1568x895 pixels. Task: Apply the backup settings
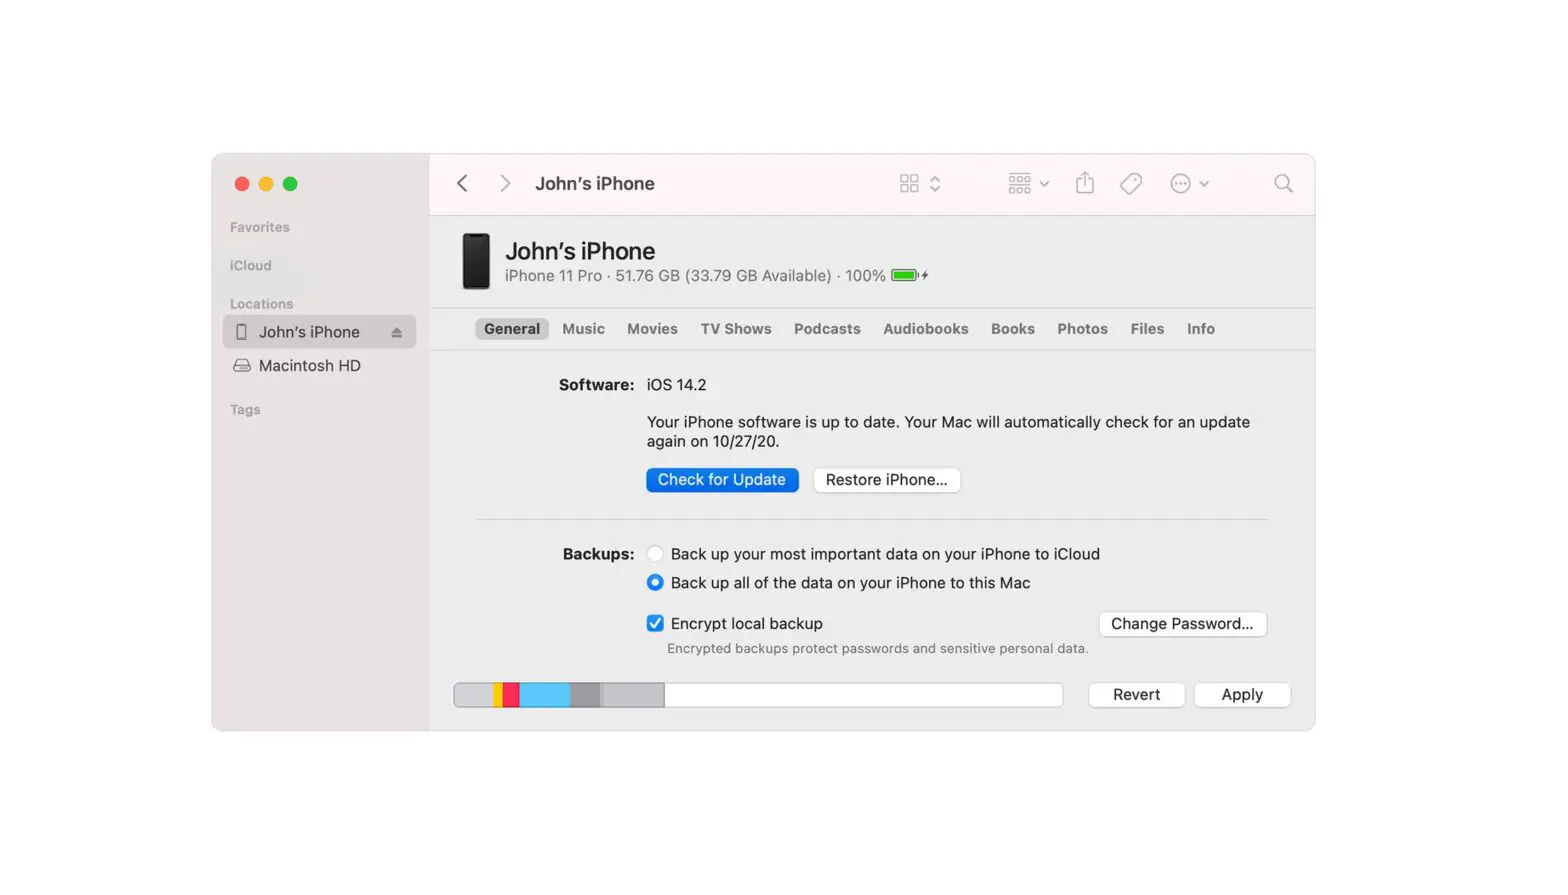[x=1242, y=695]
